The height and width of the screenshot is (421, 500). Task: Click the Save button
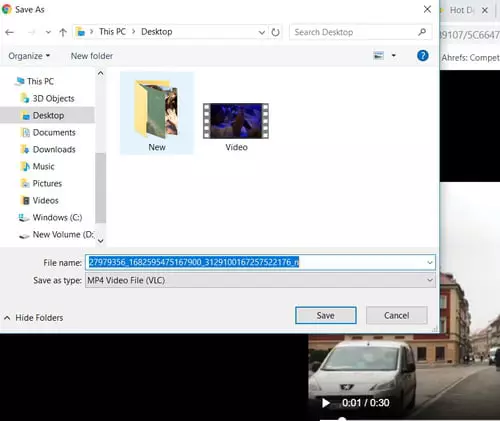pyautogui.click(x=326, y=315)
